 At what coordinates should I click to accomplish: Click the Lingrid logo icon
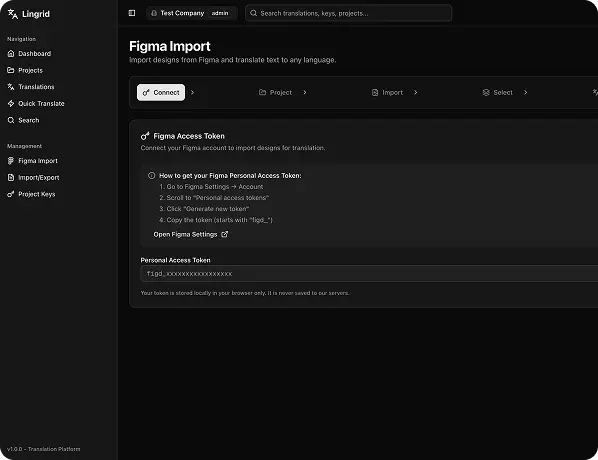13,14
